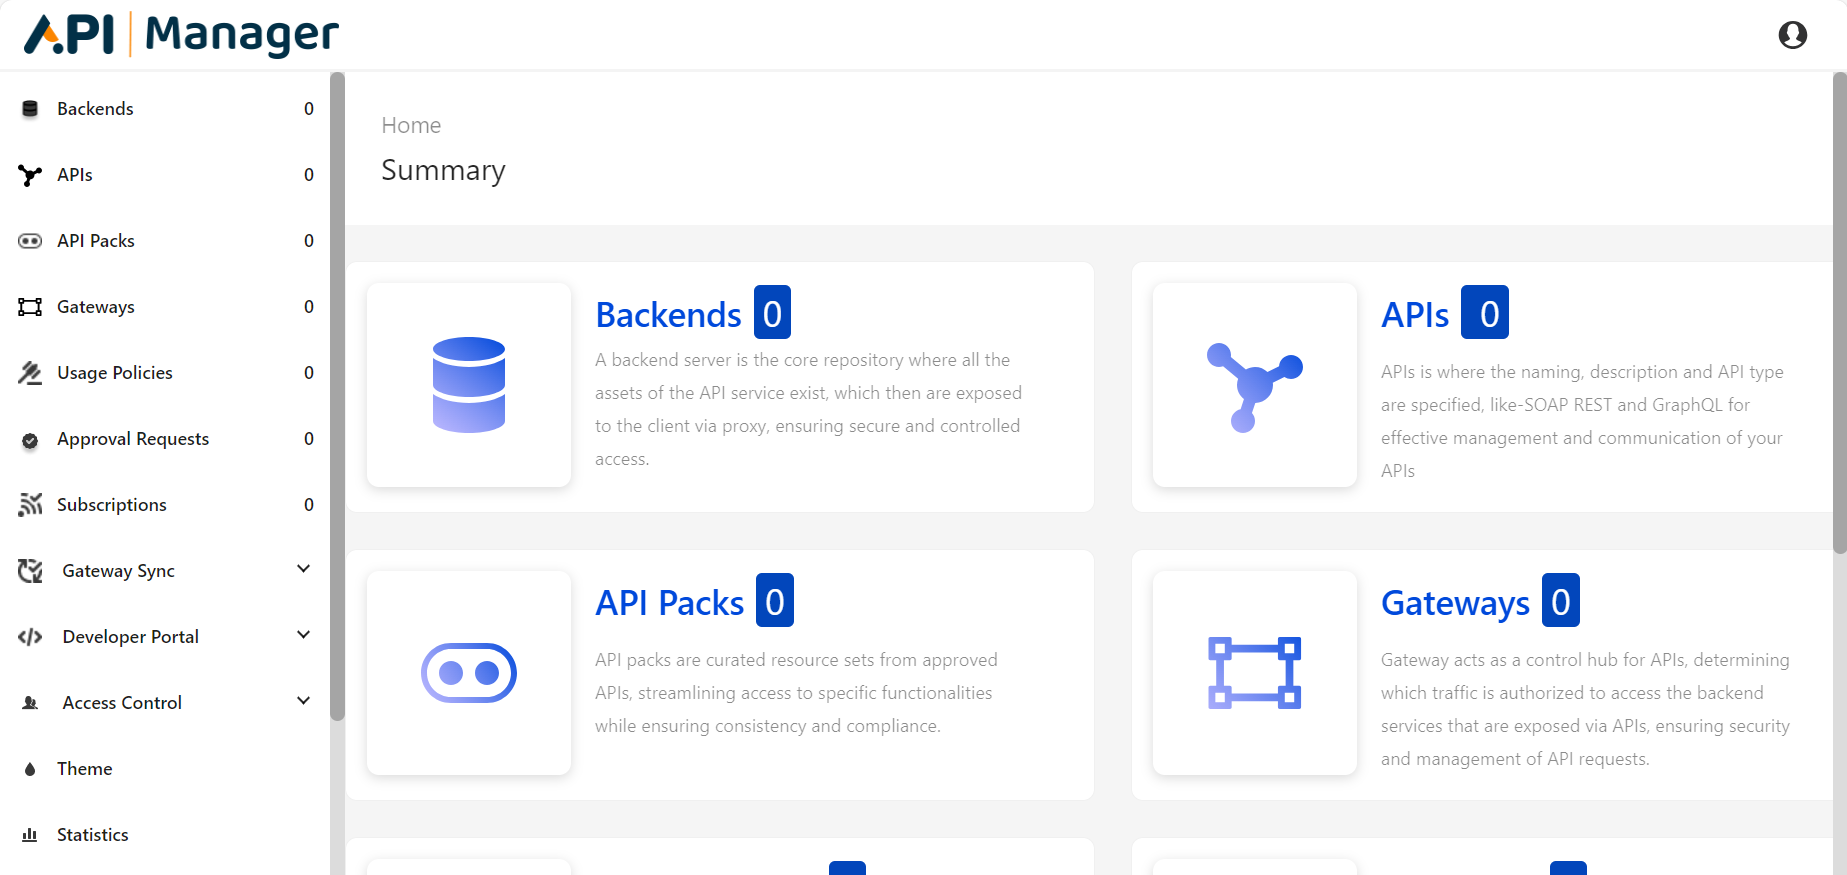
Task: Click the Backends database icon in sidebar
Action: pyautogui.click(x=30, y=109)
